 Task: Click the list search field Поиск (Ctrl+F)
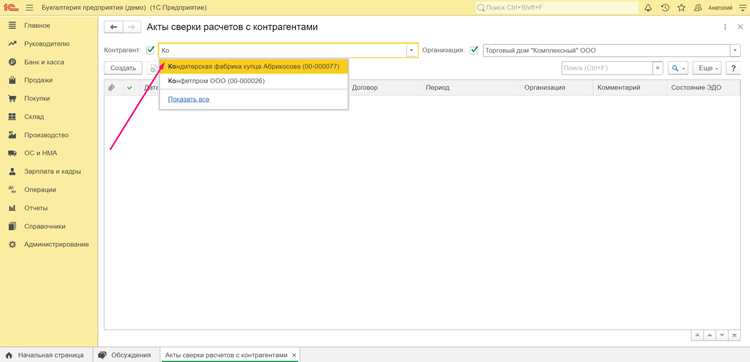607,68
